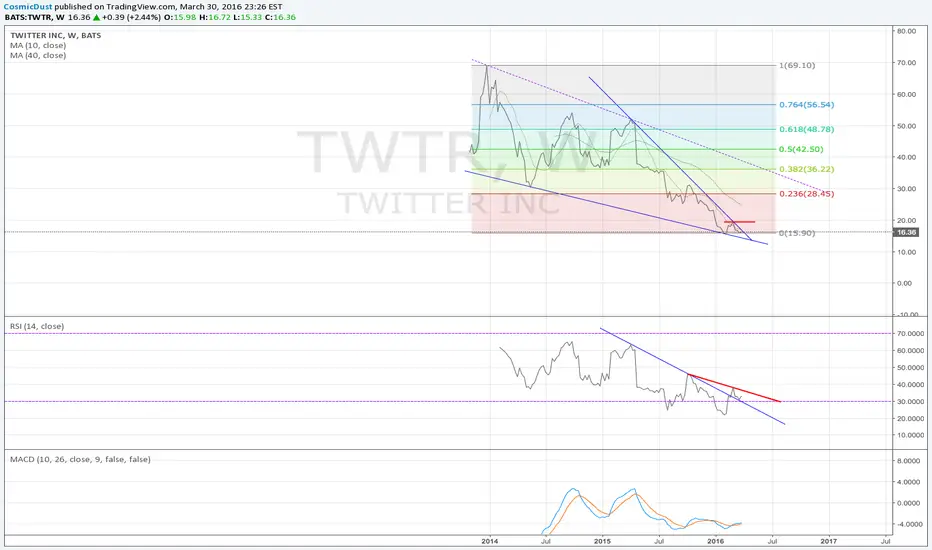Click the O:15.98 open value in header
The image size is (932, 550).
(180, 17)
